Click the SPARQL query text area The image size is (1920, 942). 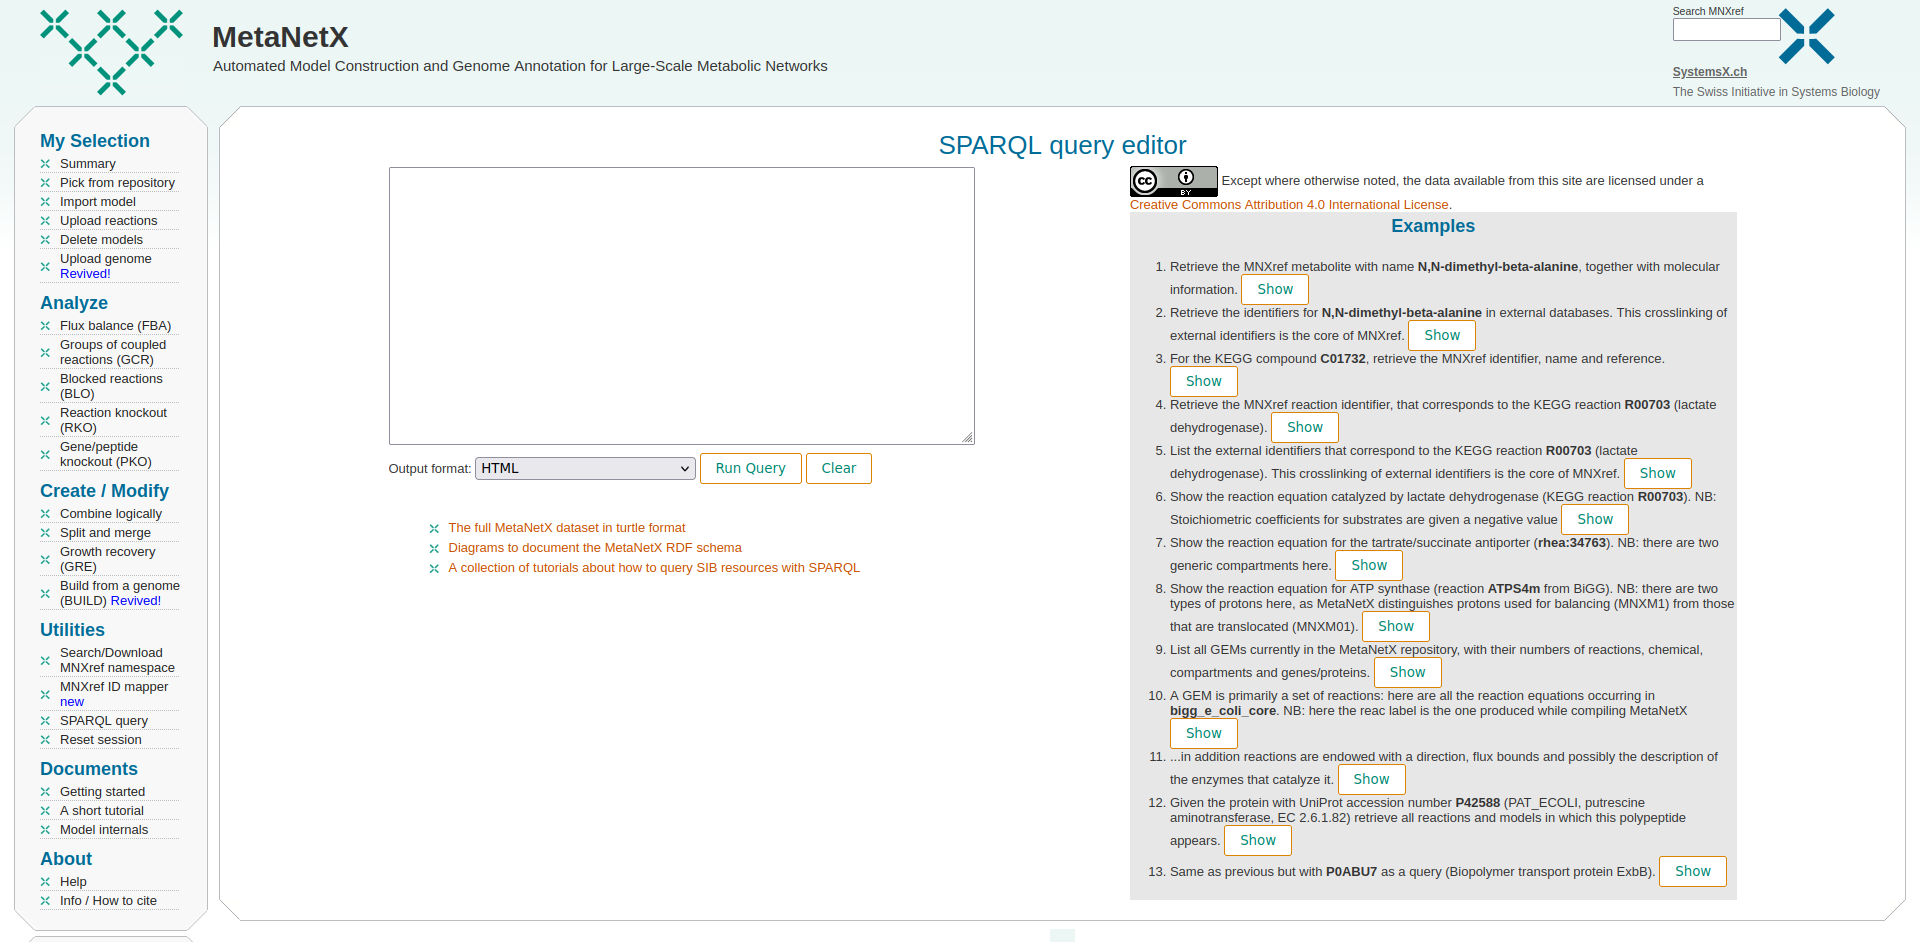[x=682, y=306]
